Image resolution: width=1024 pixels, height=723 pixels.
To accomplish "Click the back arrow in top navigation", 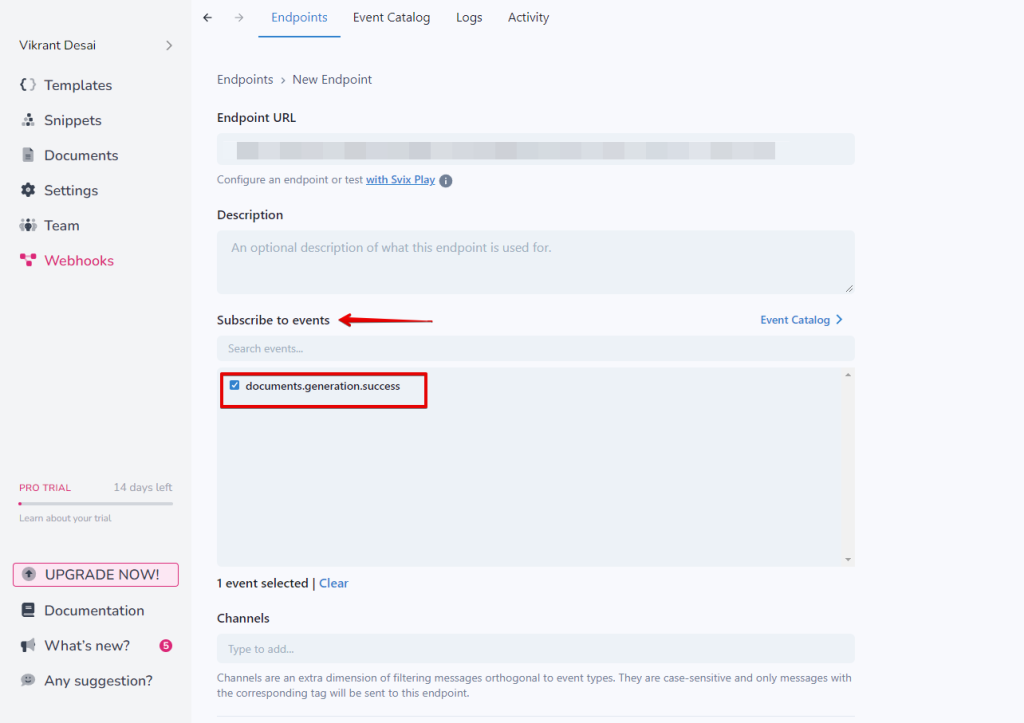I will tap(208, 18).
